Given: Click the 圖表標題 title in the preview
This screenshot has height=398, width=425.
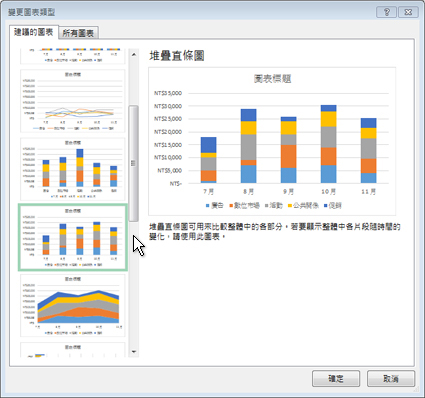Looking at the screenshot, I should 272,79.
